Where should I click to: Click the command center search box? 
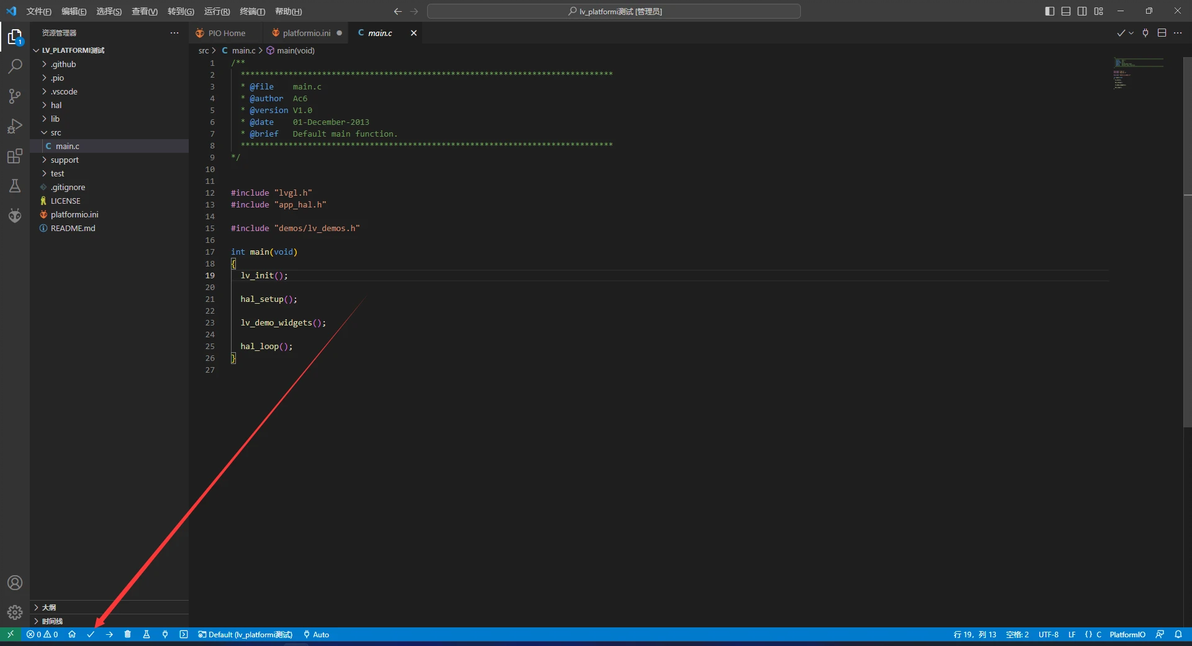(x=613, y=11)
